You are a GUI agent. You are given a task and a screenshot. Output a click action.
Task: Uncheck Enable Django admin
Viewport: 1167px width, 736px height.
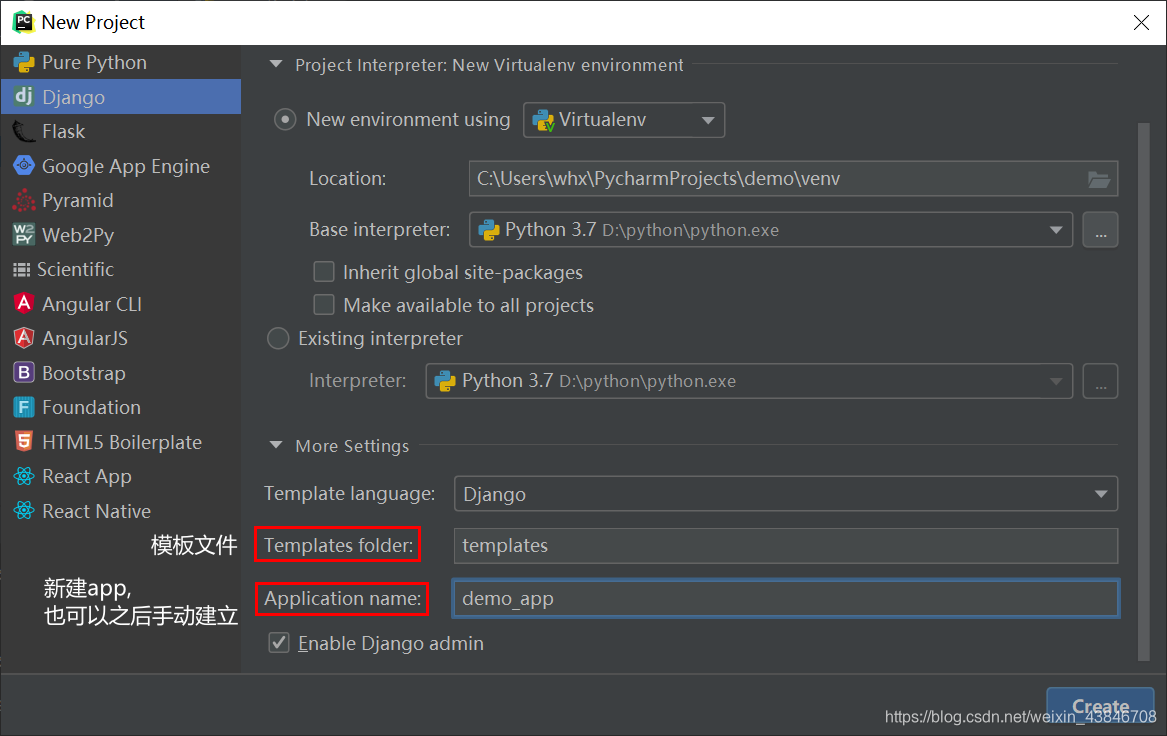(x=279, y=643)
